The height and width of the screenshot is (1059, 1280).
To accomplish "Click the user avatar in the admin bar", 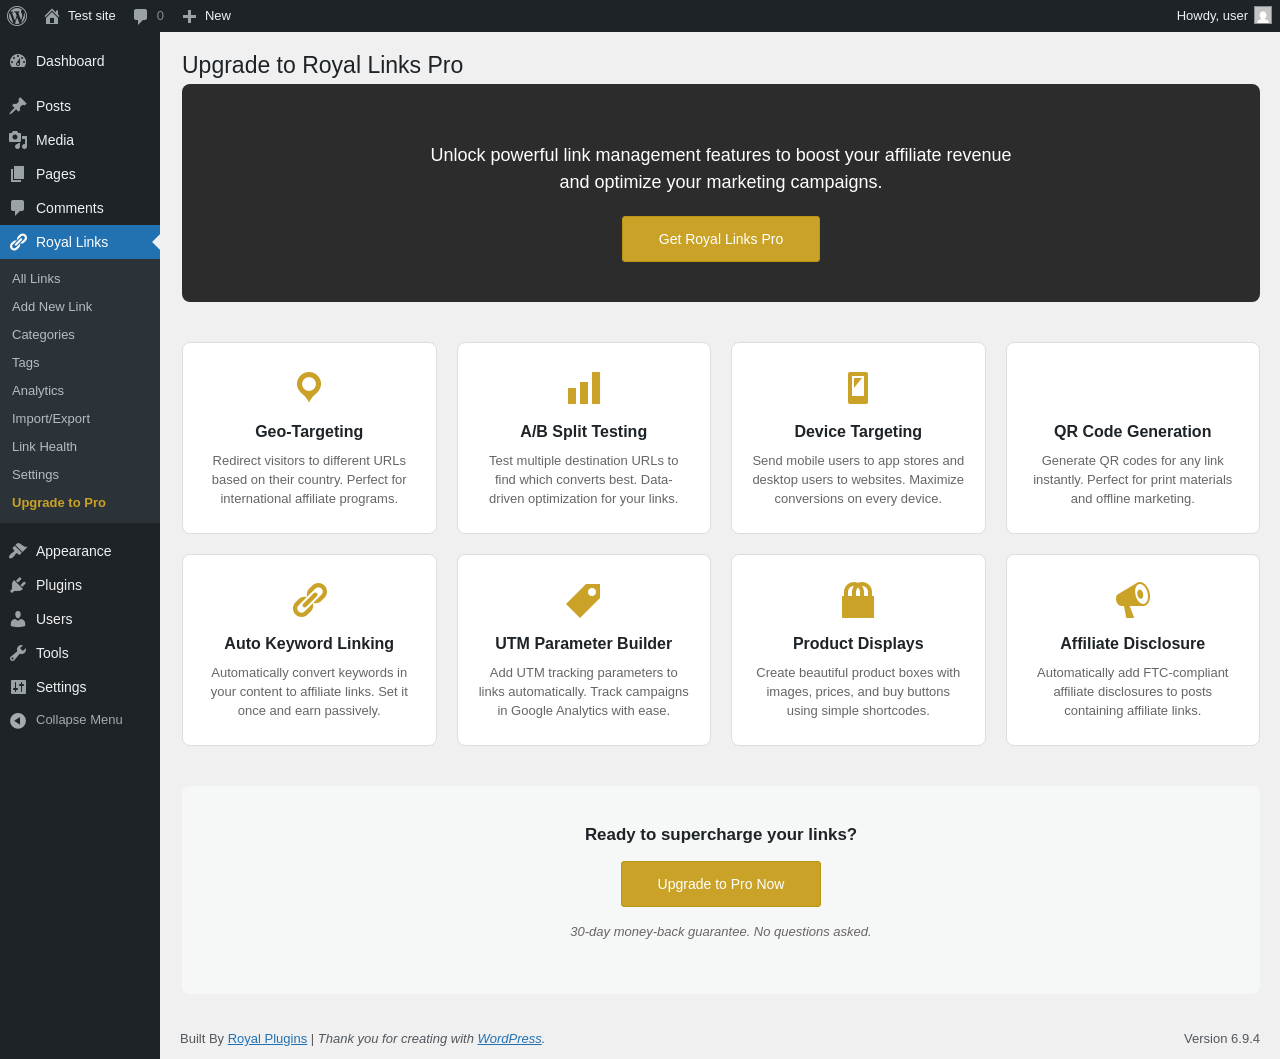I will tap(1263, 15).
